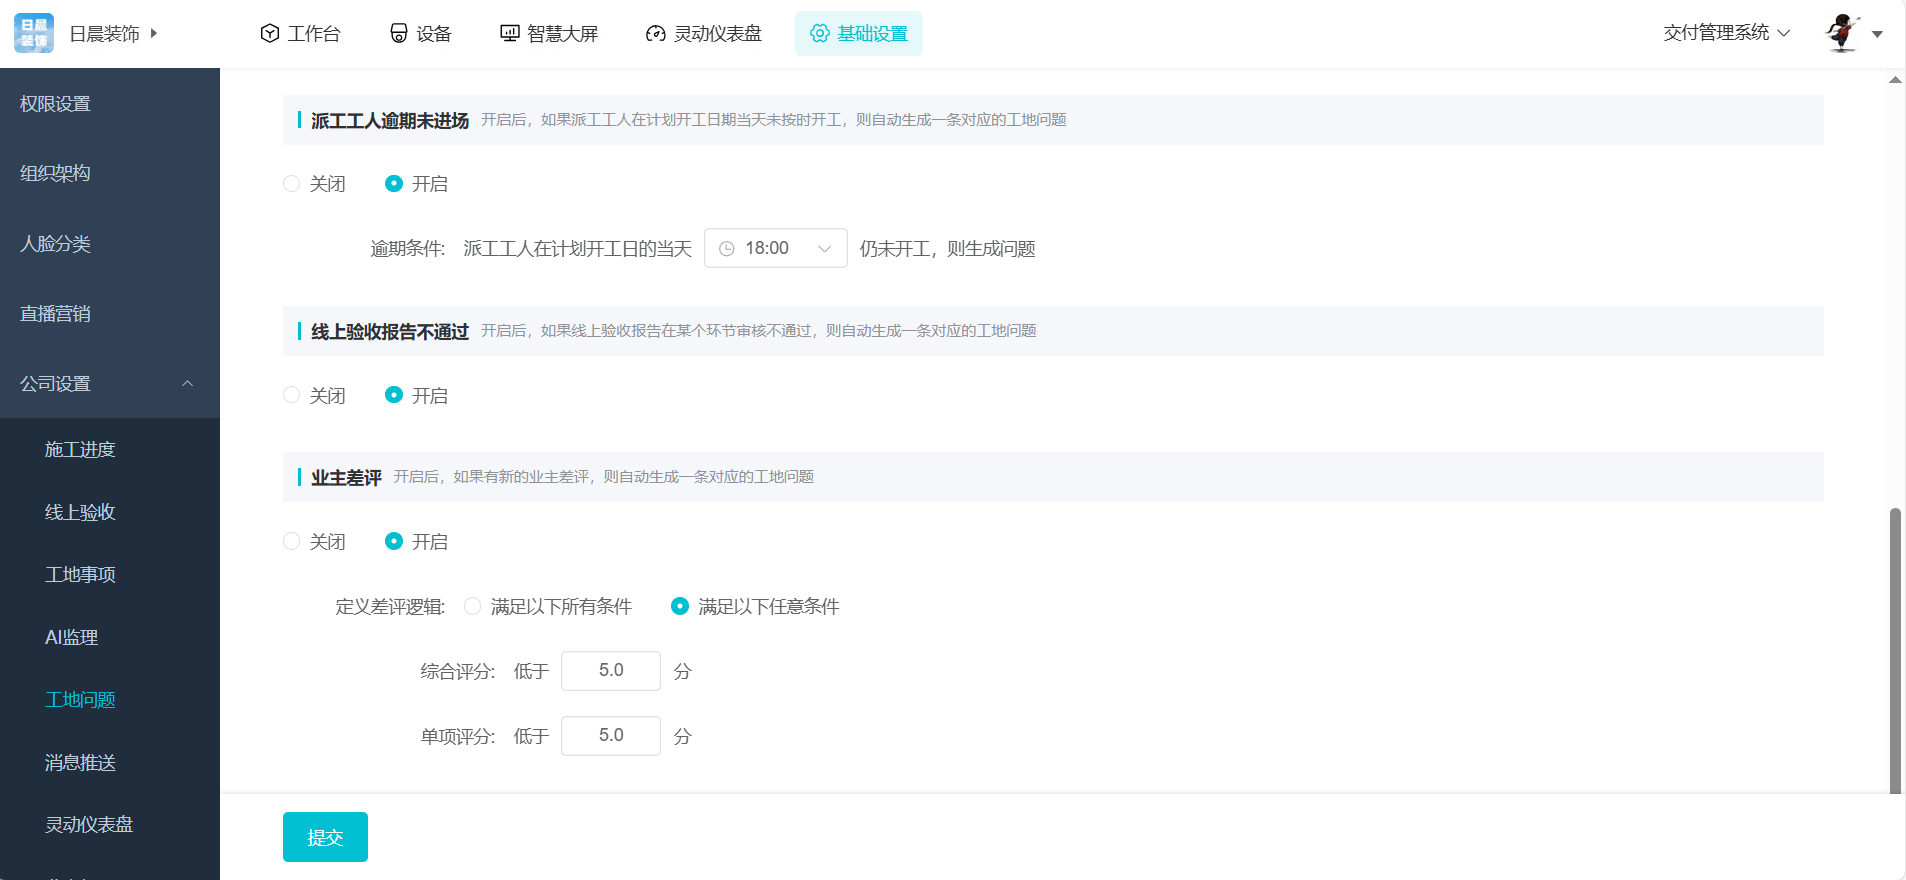This screenshot has height=880, width=1906.
Task: Select the 基础设置 tab
Action: click(859, 33)
